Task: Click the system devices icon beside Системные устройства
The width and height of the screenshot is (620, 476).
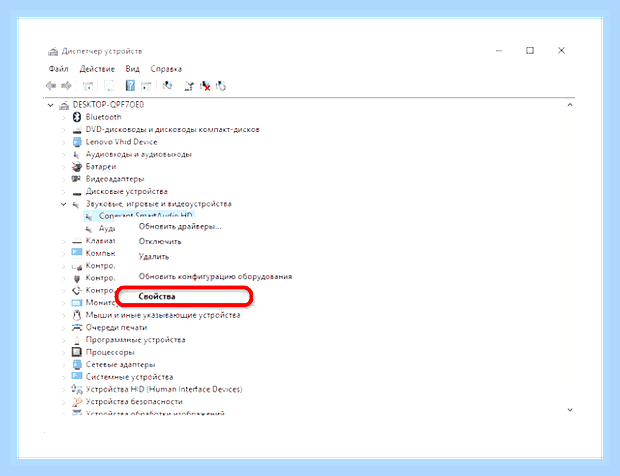Action: click(x=77, y=376)
